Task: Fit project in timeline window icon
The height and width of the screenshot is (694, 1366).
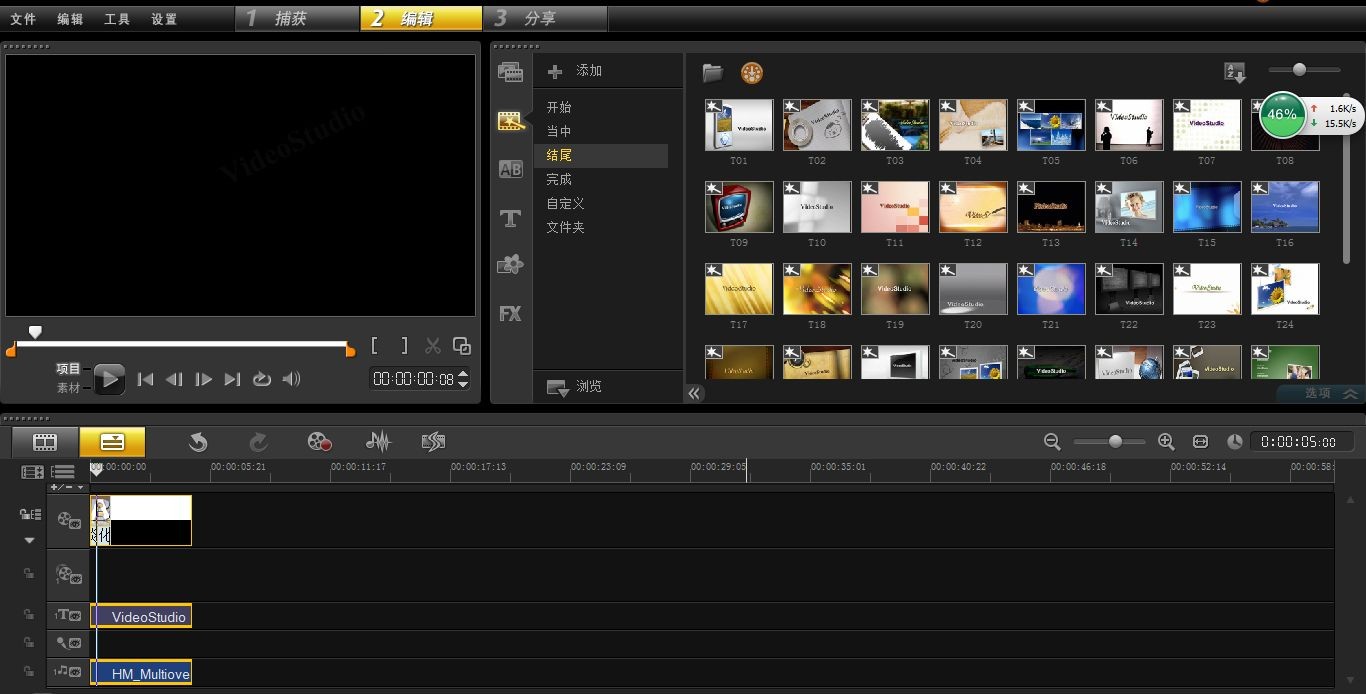Action: click(x=1201, y=442)
